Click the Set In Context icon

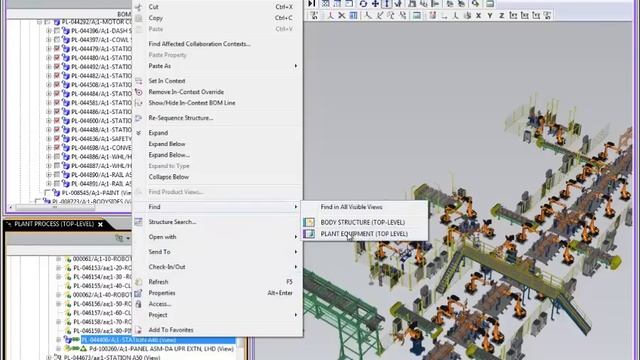[x=139, y=81]
